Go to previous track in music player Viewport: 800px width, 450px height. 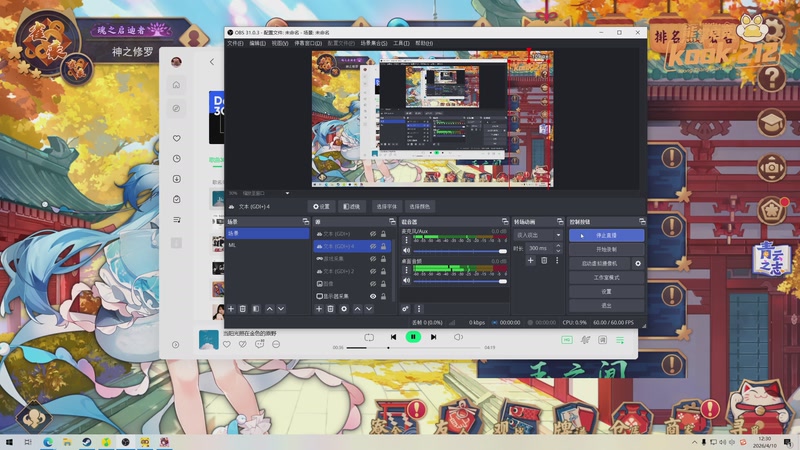tap(393, 337)
